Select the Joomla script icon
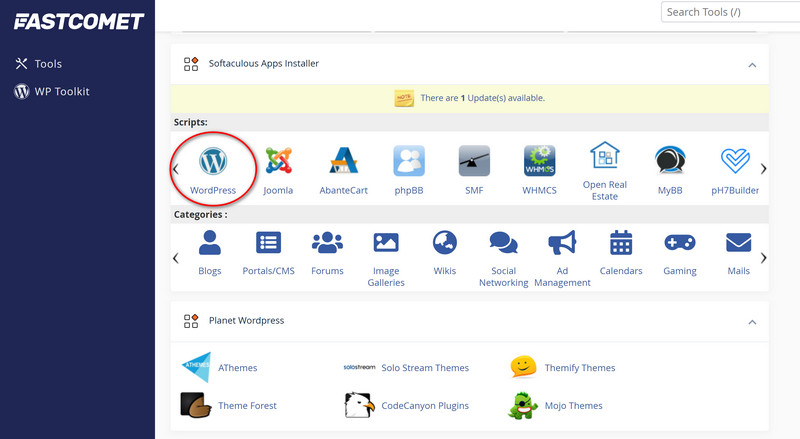Viewport: 800px width, 439px height. tap(278, 161)
